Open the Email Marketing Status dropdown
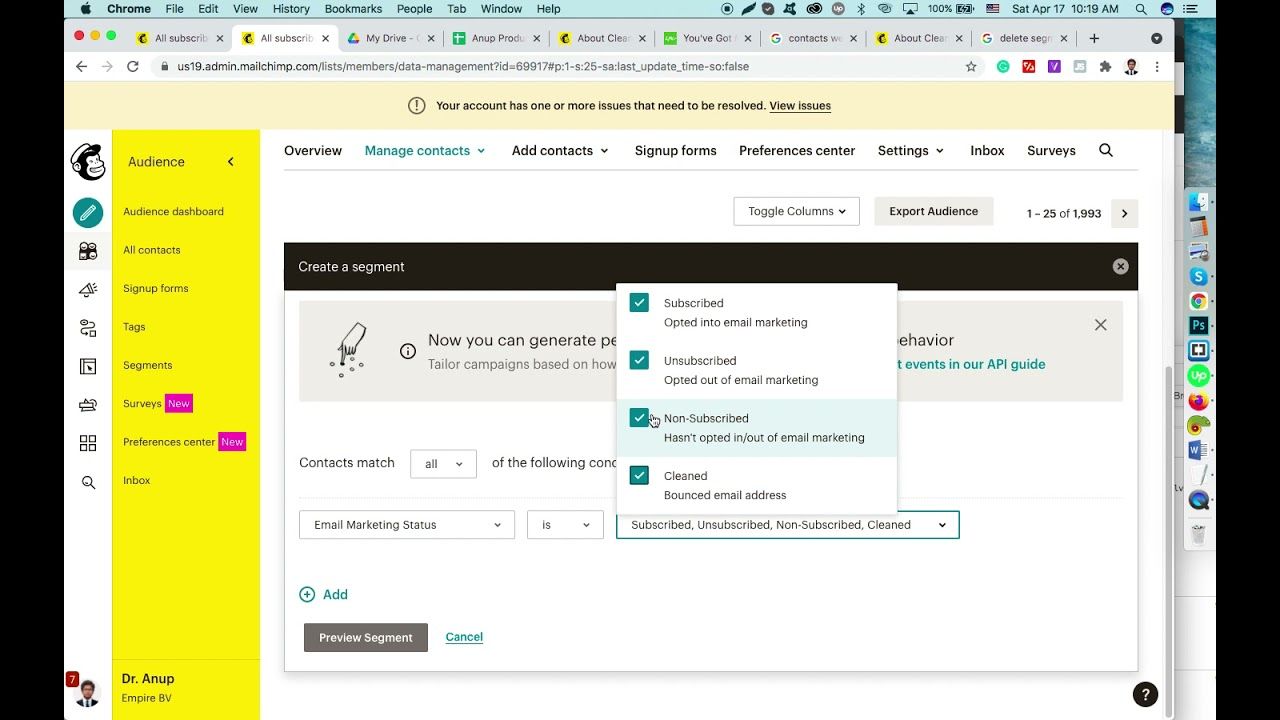The height and width of the screenshot is (720, 1280). tap(407, 525)
